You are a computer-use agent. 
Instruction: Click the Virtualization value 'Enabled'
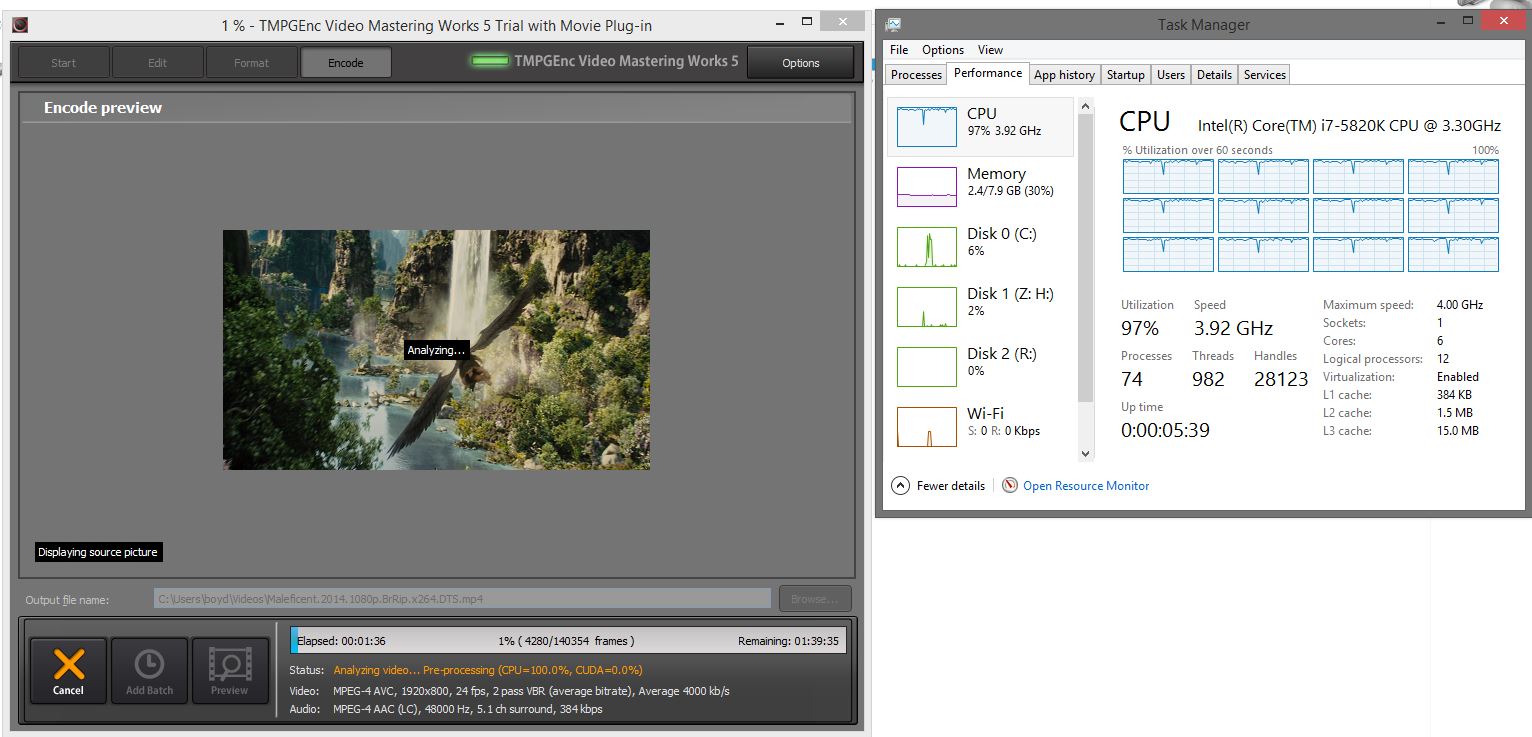[1457, 377]
